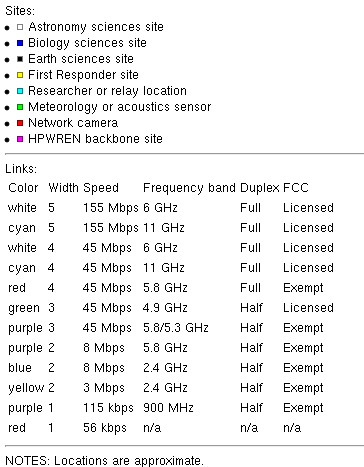This screenshot has height=467, width=364.
Task: Click the Speed column header
Action: (101, 188)
